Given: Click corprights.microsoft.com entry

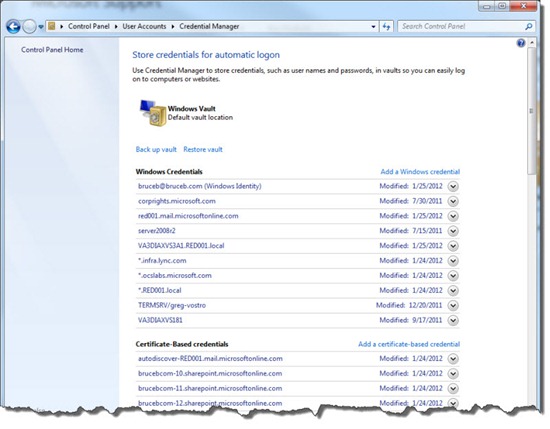Looking at the screenshot, I should [x=177, y=201].
